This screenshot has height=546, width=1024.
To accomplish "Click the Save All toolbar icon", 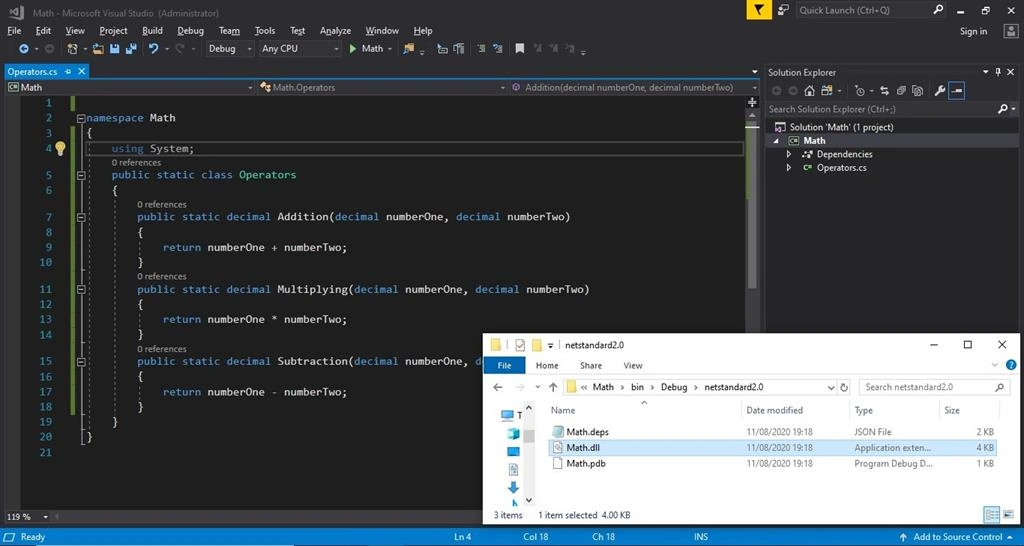I will tap(131, 49).
